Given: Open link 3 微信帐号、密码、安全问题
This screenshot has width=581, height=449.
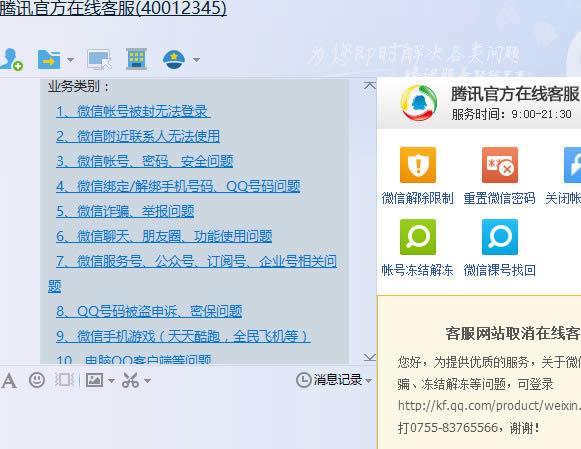Looking at the screenshot, I should pos(145,162).
